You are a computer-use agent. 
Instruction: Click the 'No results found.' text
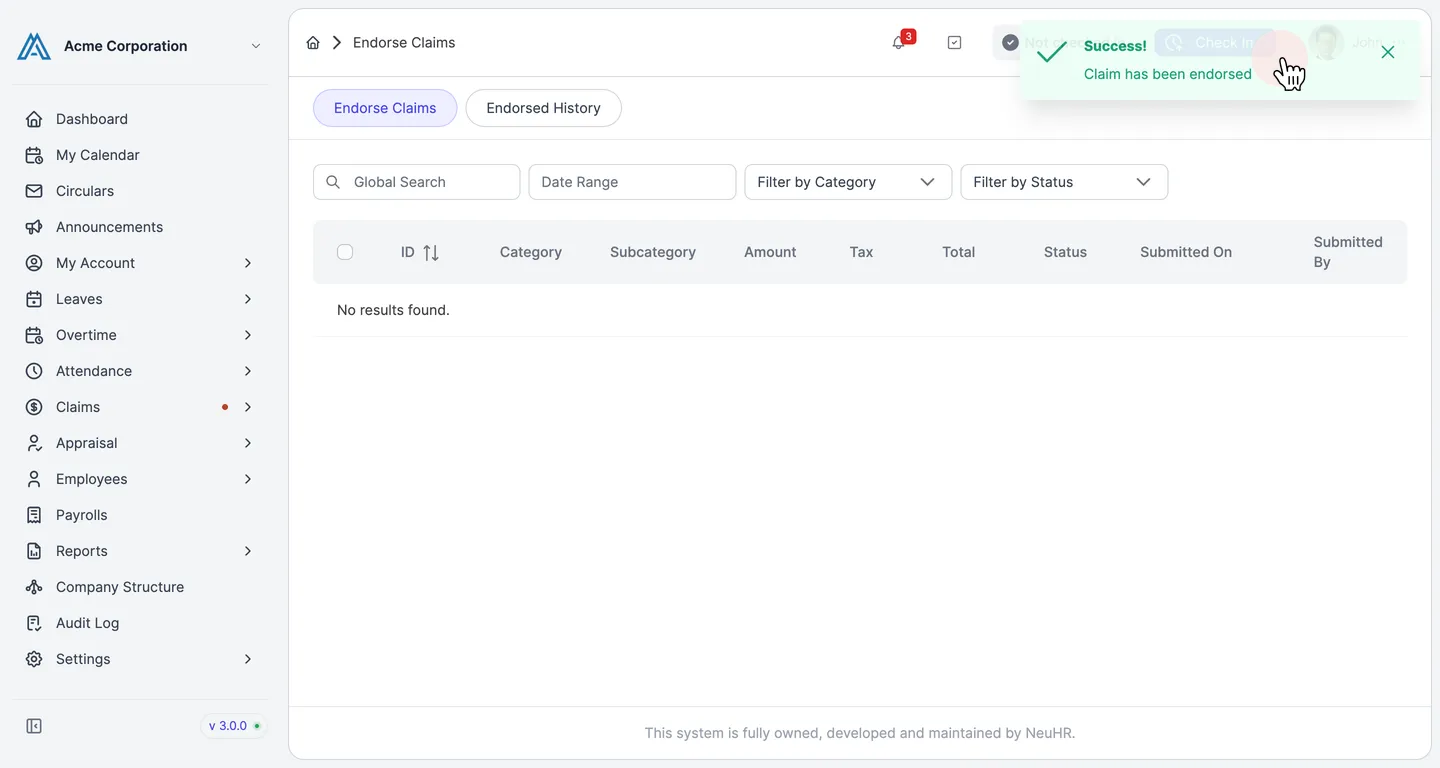click(x=393, y=310)
